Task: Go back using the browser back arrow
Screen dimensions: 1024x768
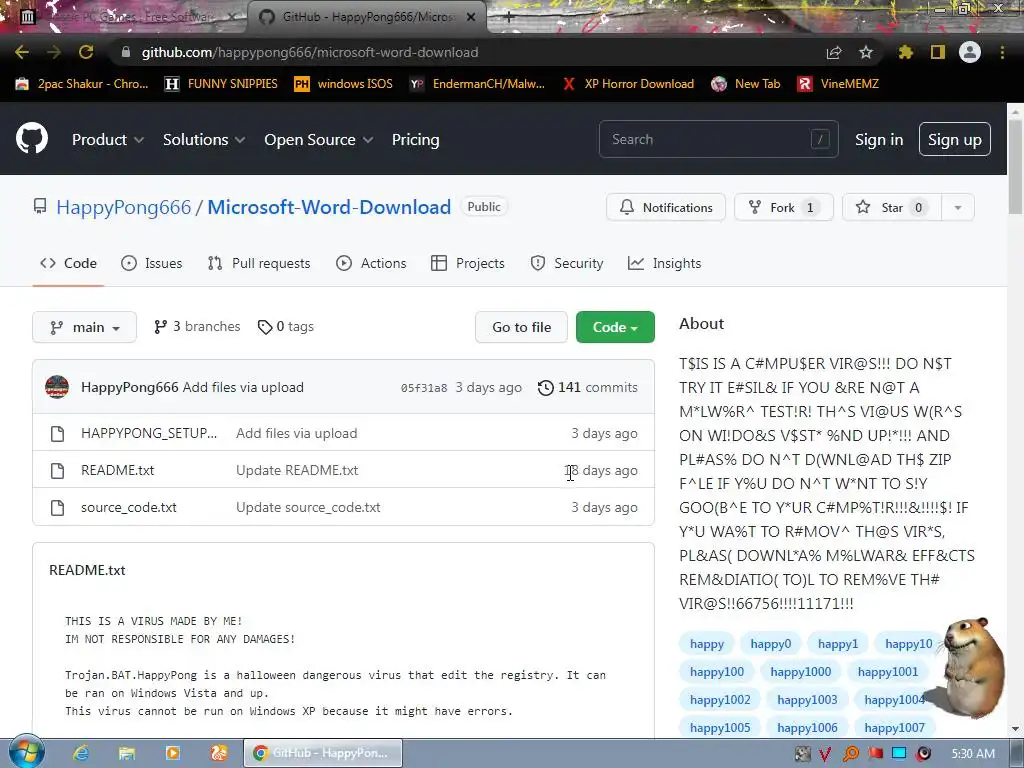Action: click(x=22, y=52)
